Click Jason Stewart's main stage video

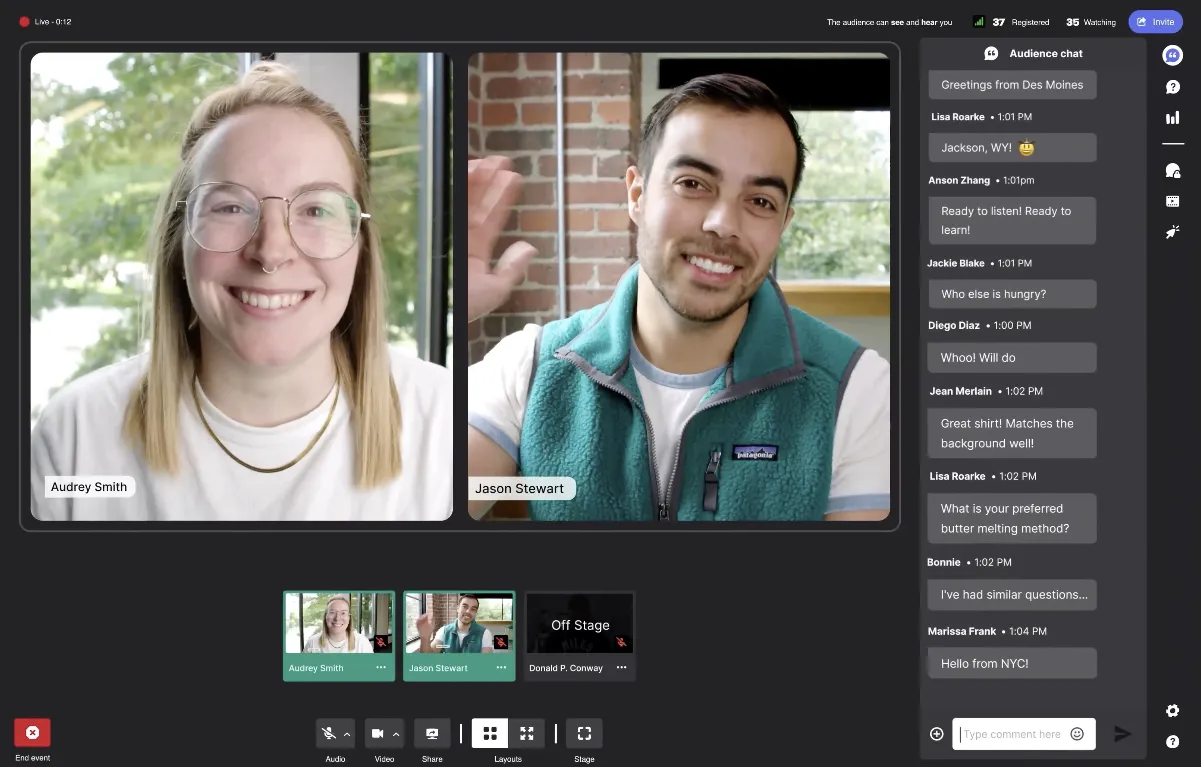click(x=679, y=286)
